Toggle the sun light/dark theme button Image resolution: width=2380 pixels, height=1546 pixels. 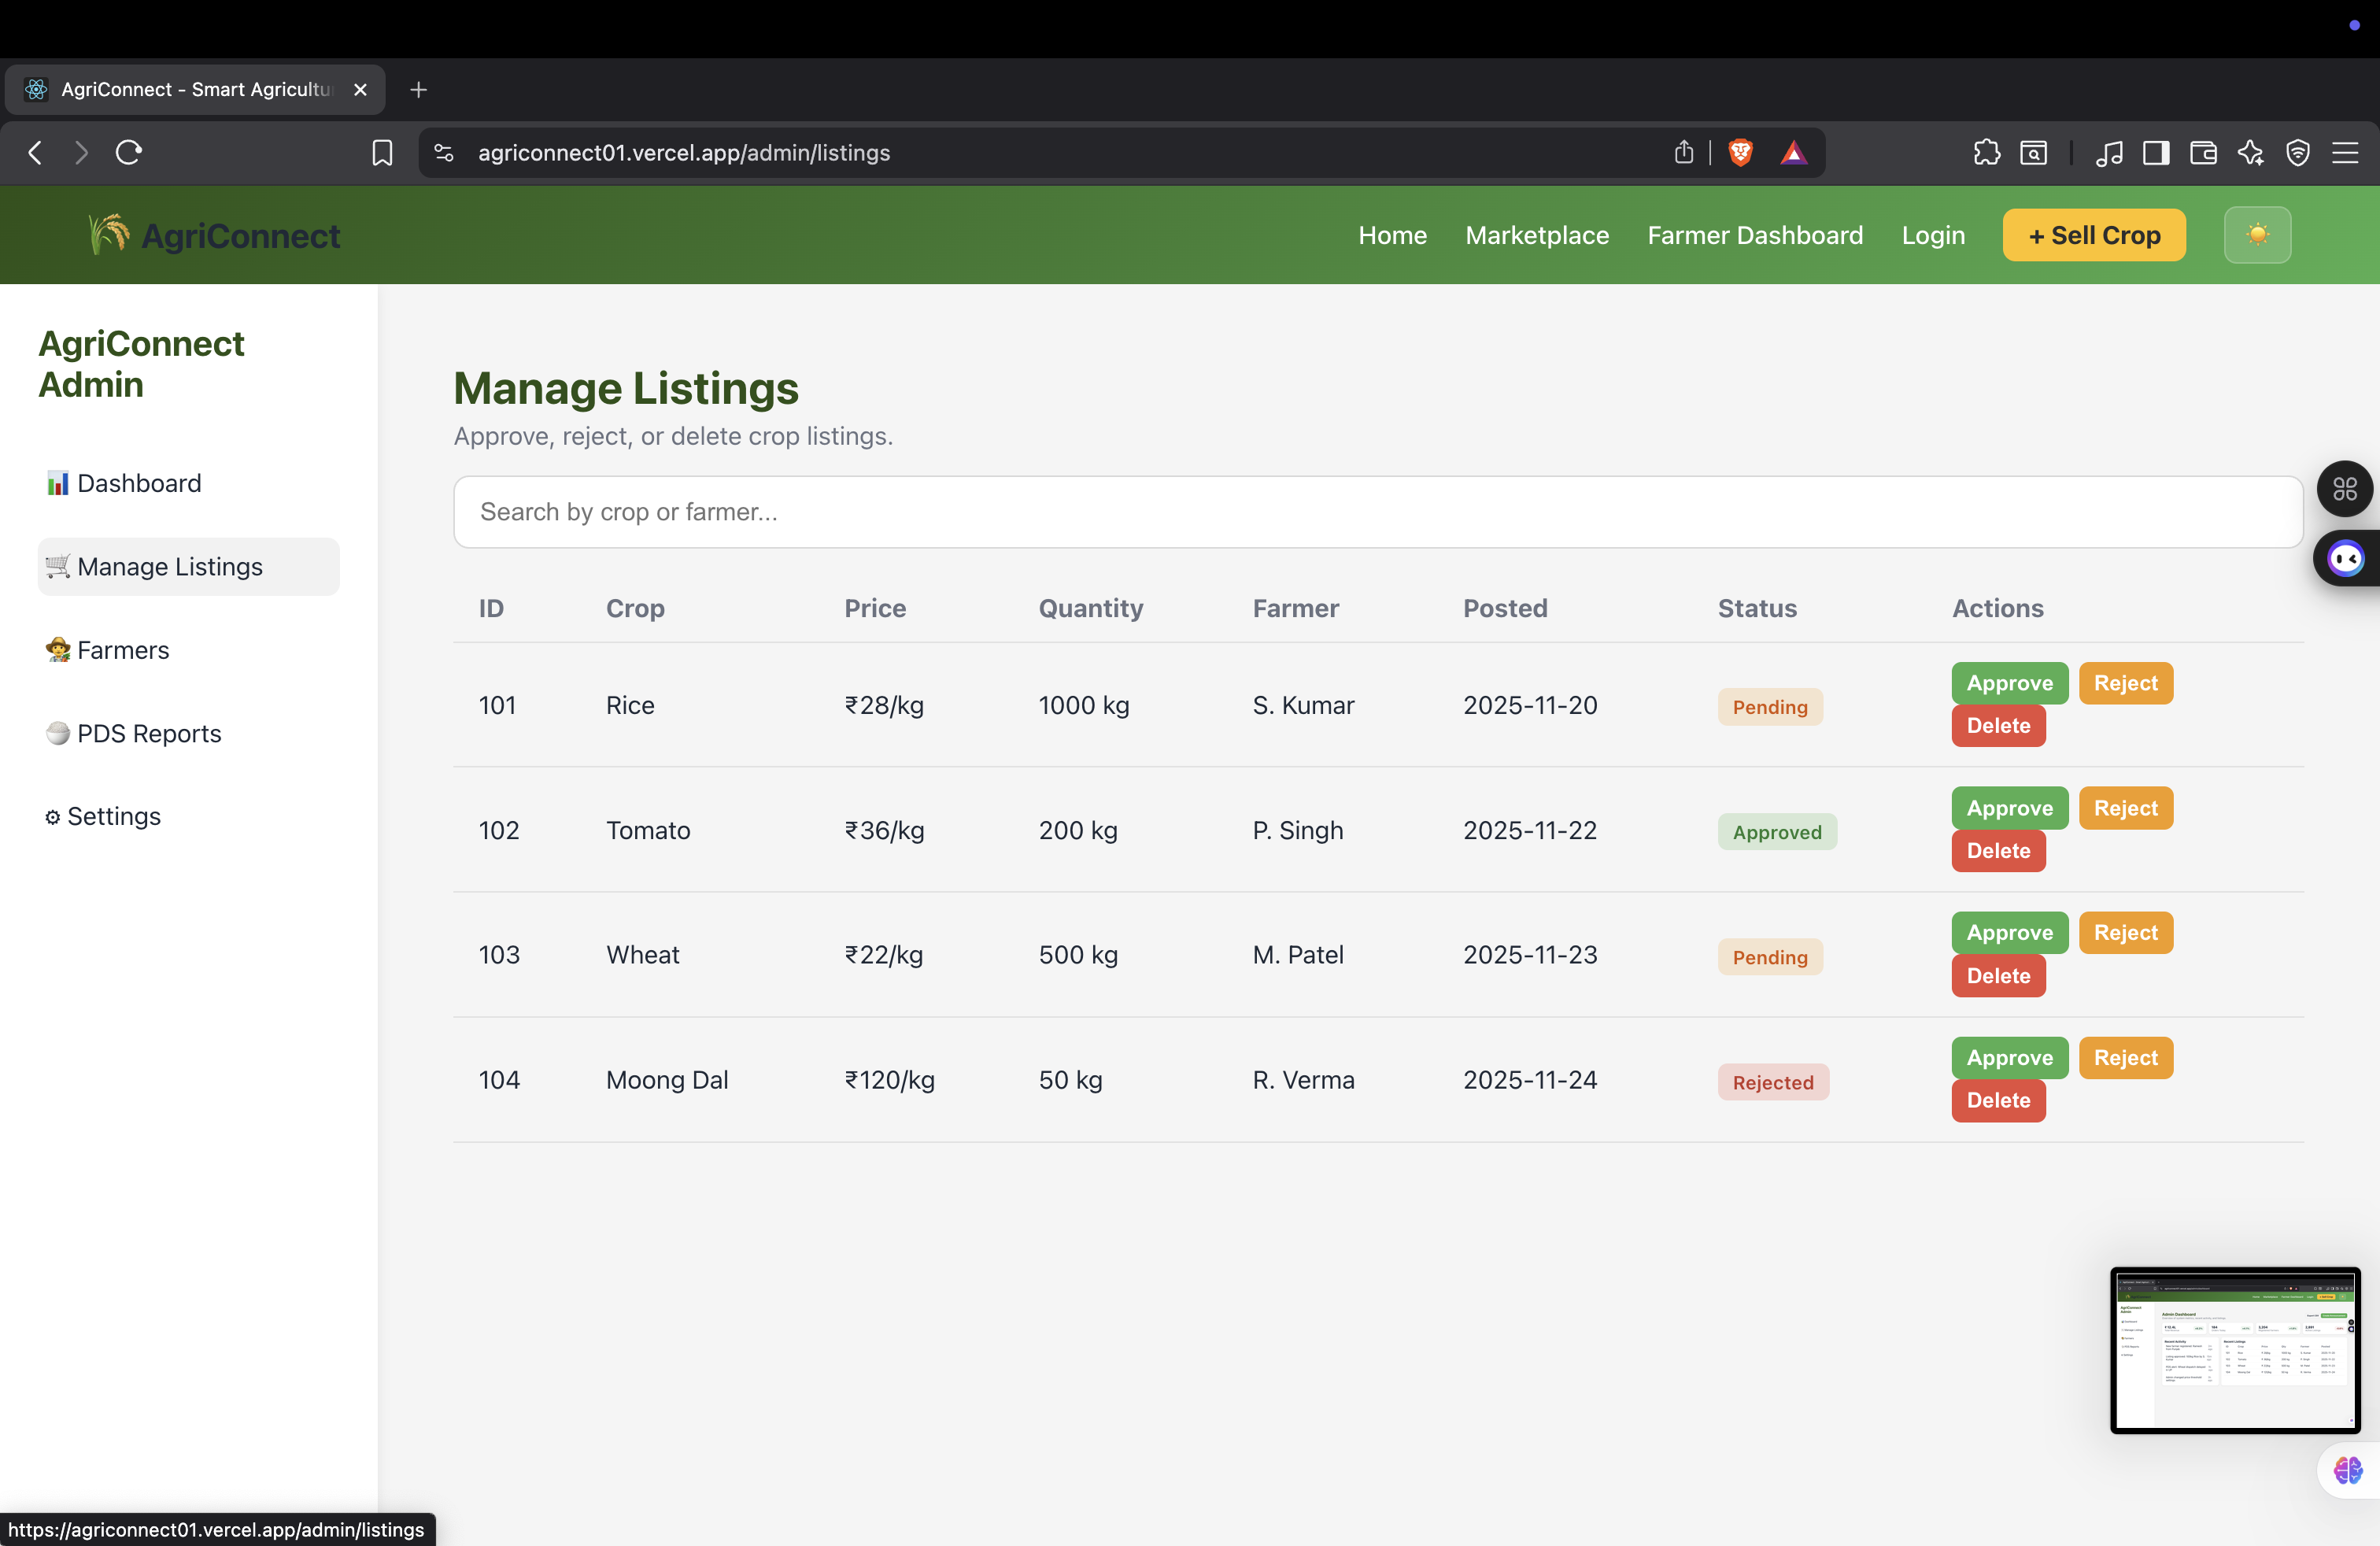pyautogui.click(x=2256, y=235)
